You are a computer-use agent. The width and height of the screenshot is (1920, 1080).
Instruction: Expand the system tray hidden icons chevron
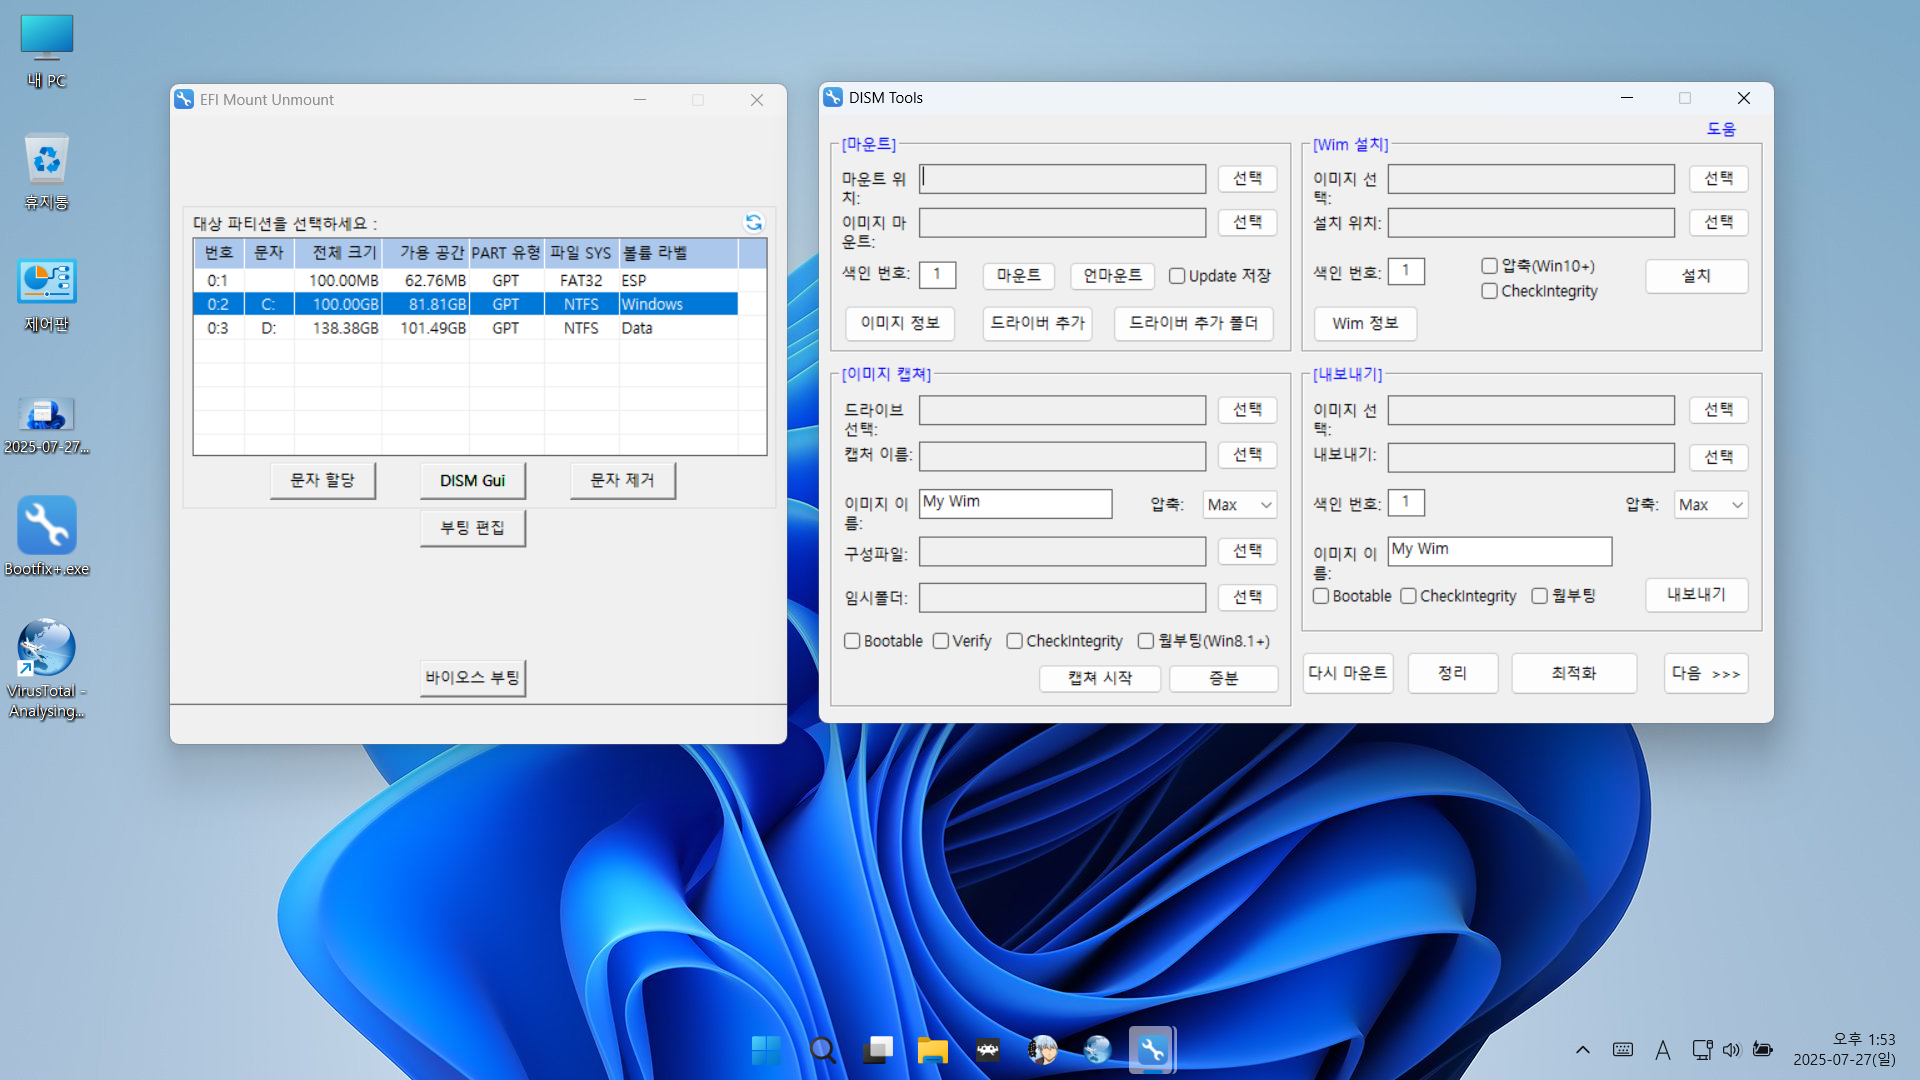click(1583, 1050)
